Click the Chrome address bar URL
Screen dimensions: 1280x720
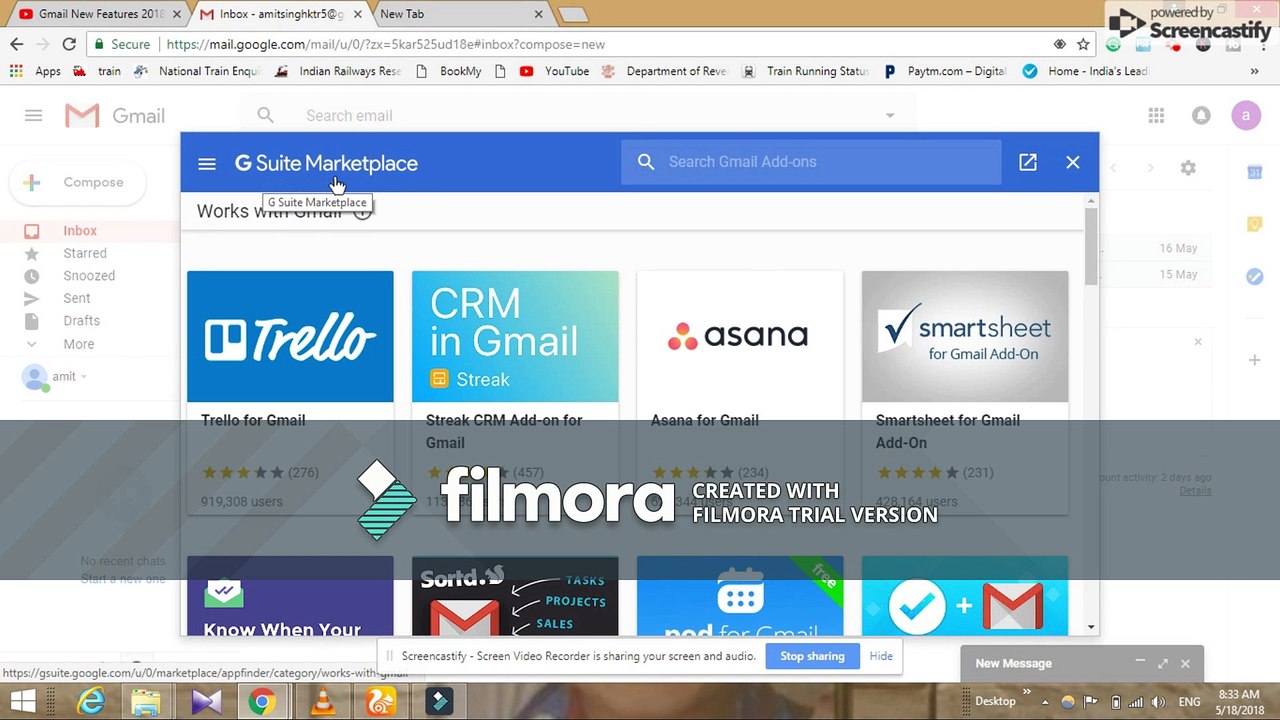(385, 44)
